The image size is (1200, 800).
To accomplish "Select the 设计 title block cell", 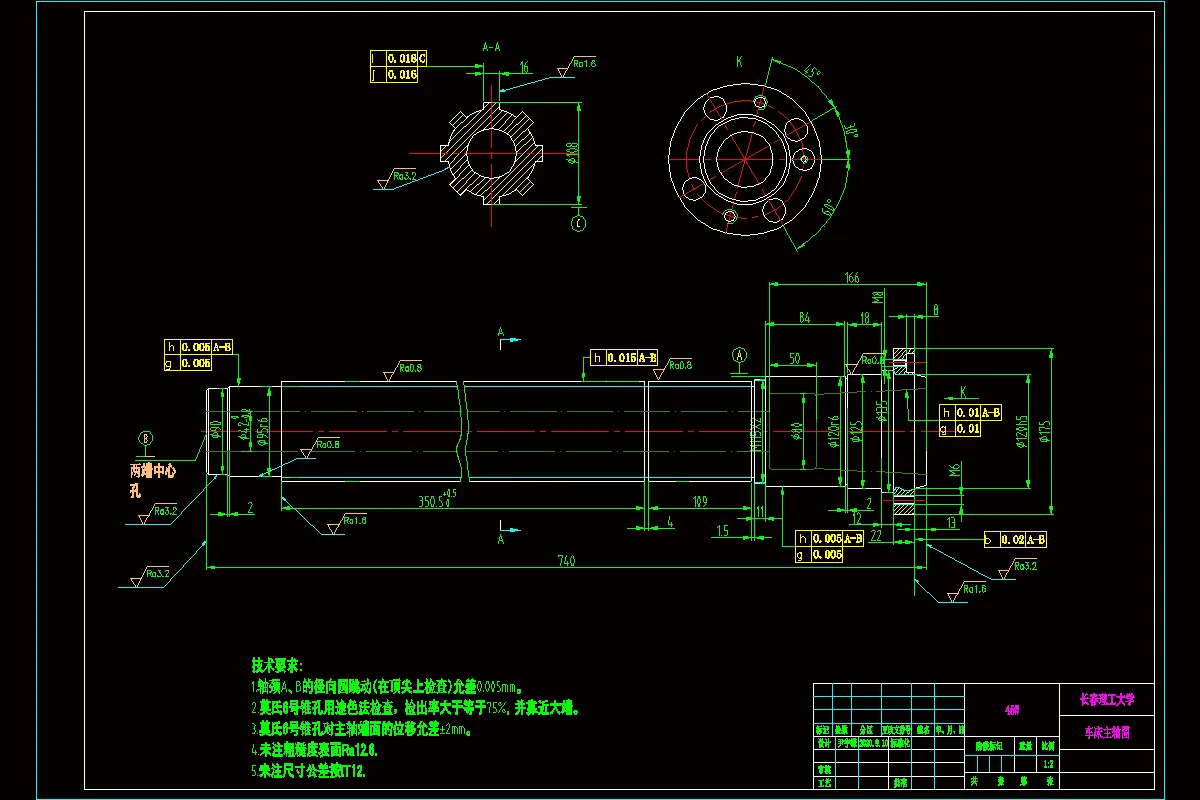I will tap(824, 745).
